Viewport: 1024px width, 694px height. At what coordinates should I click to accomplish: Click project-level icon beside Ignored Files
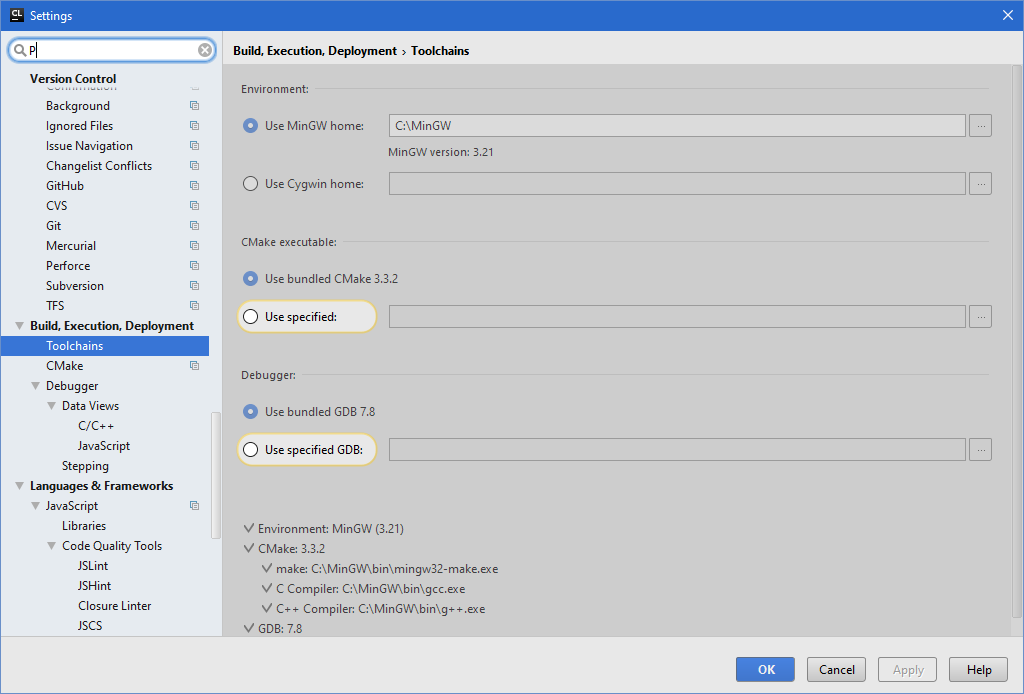point(194,125)
